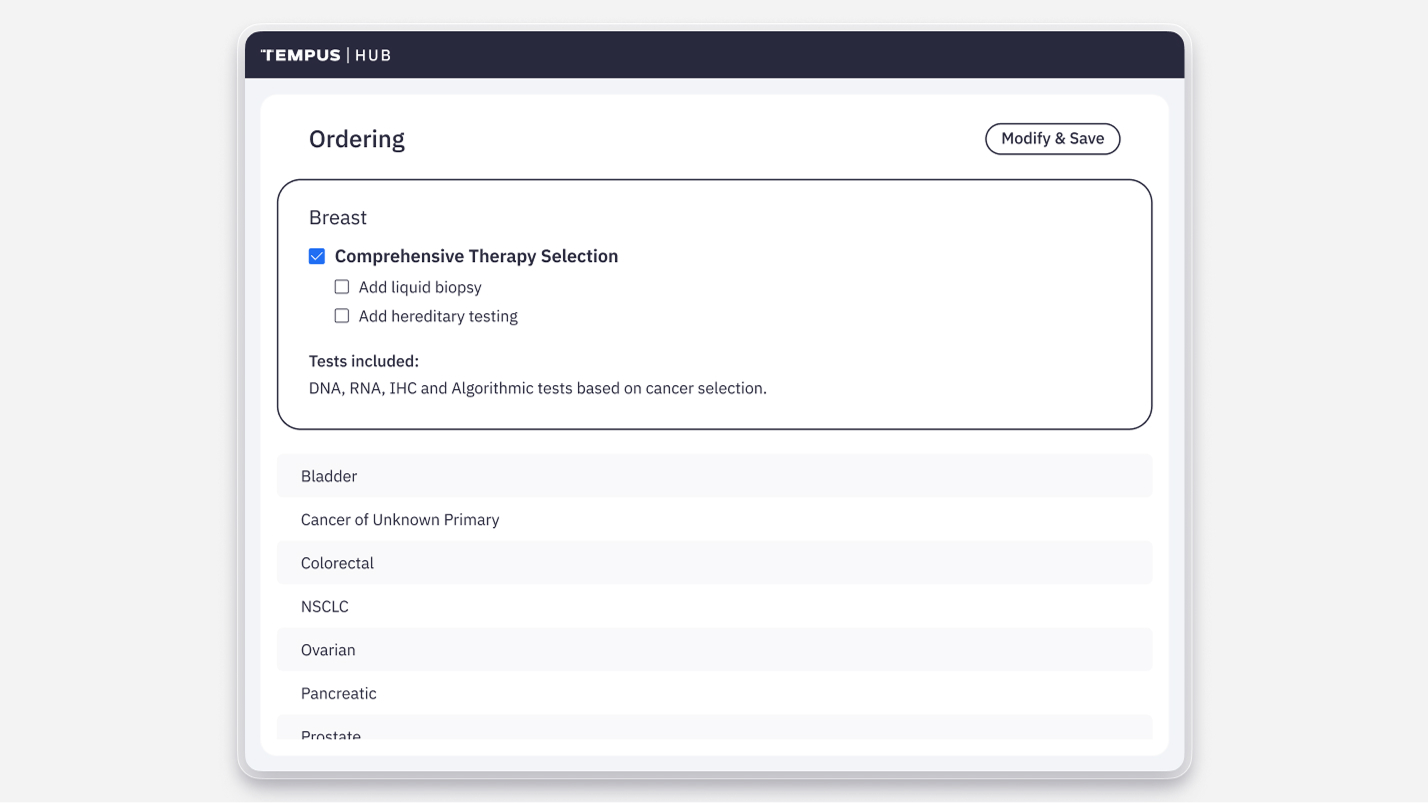Open the Colorectal row
Viewport: 1428px width, 803px height.
point(714,563)
